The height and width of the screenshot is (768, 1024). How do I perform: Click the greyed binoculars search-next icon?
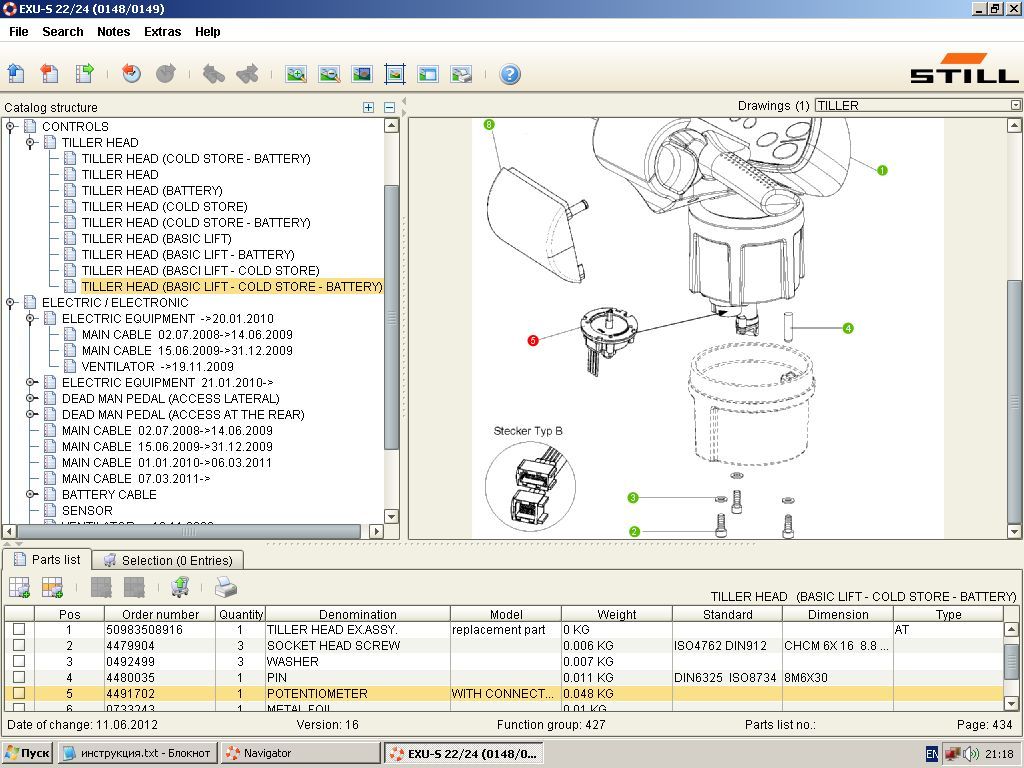248,74
